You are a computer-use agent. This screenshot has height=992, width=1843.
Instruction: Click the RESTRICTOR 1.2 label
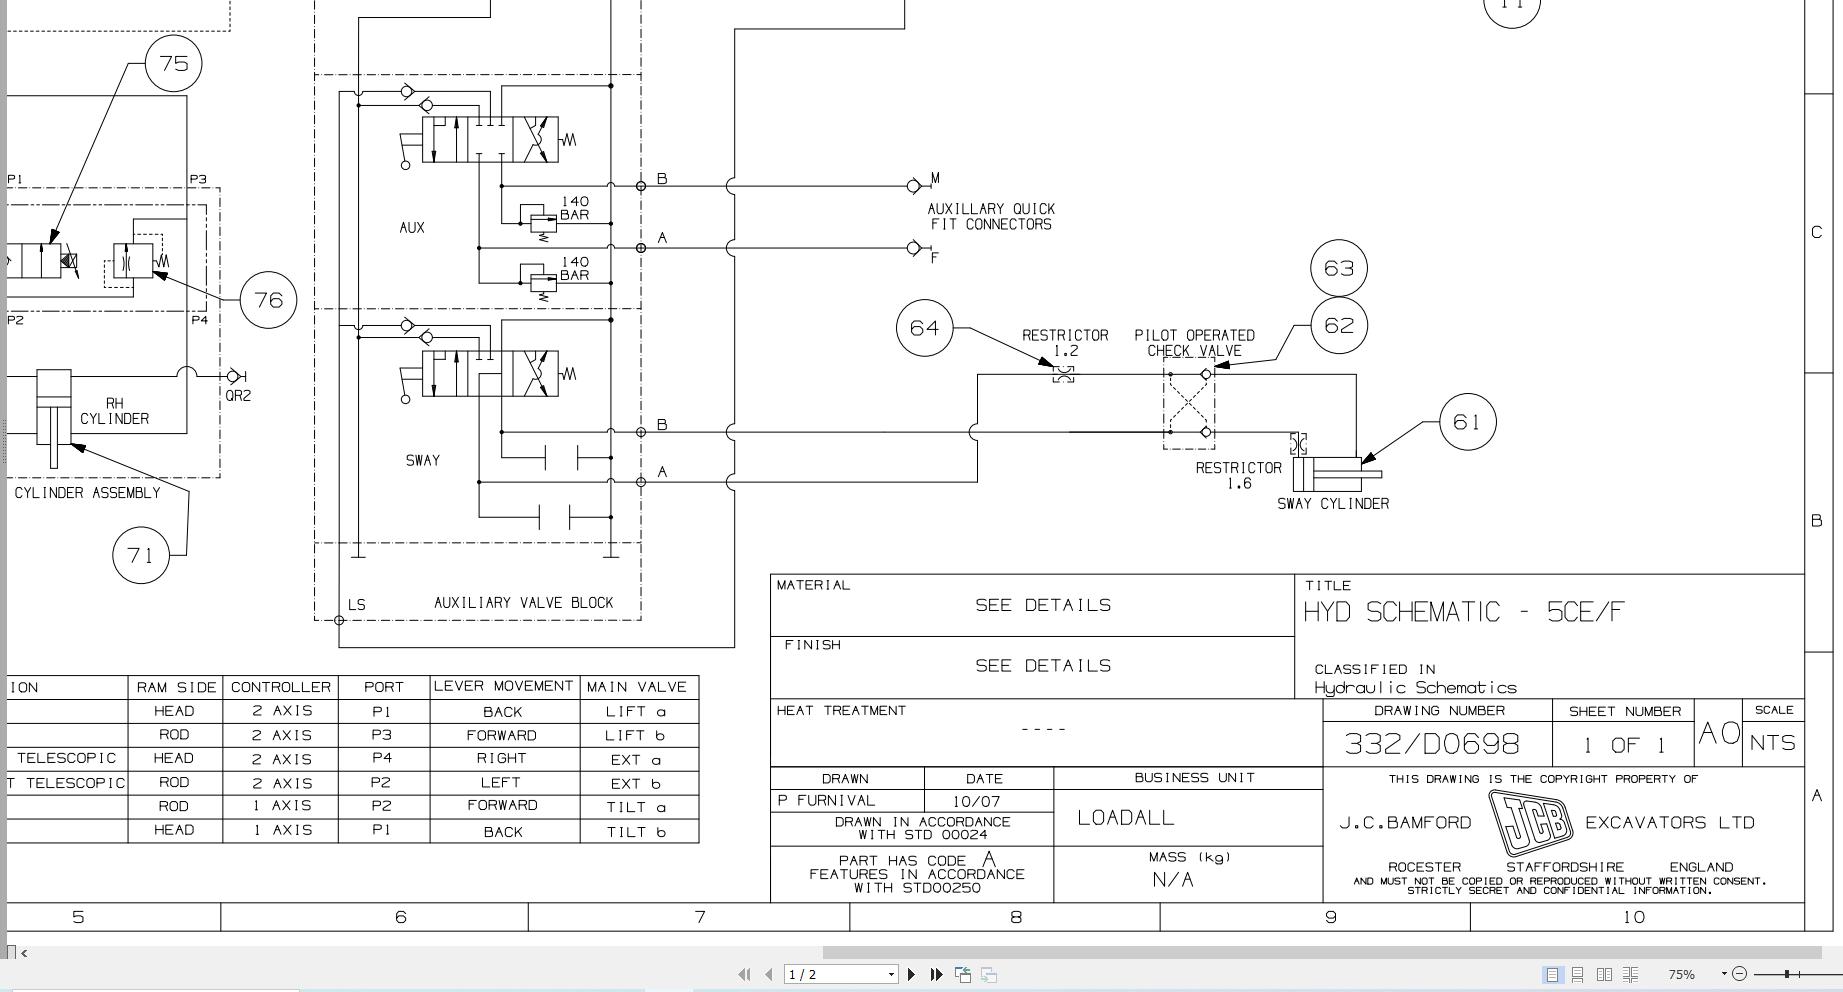(1065, 343)
